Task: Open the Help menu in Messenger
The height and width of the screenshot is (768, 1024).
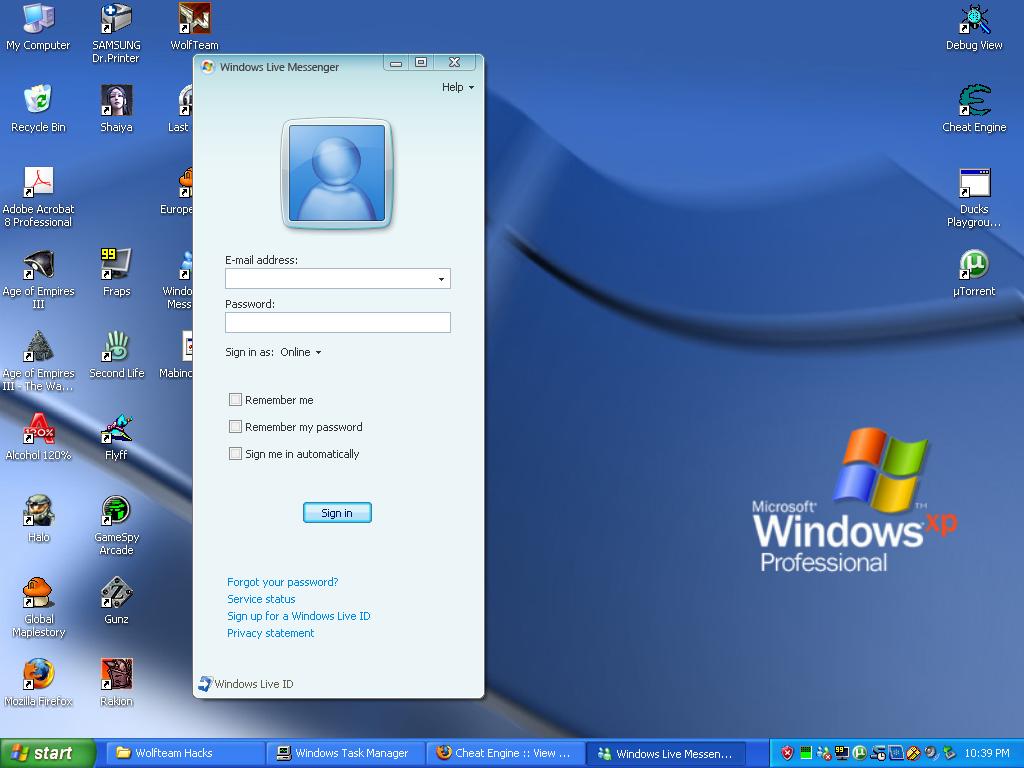Action: [457, 87]
